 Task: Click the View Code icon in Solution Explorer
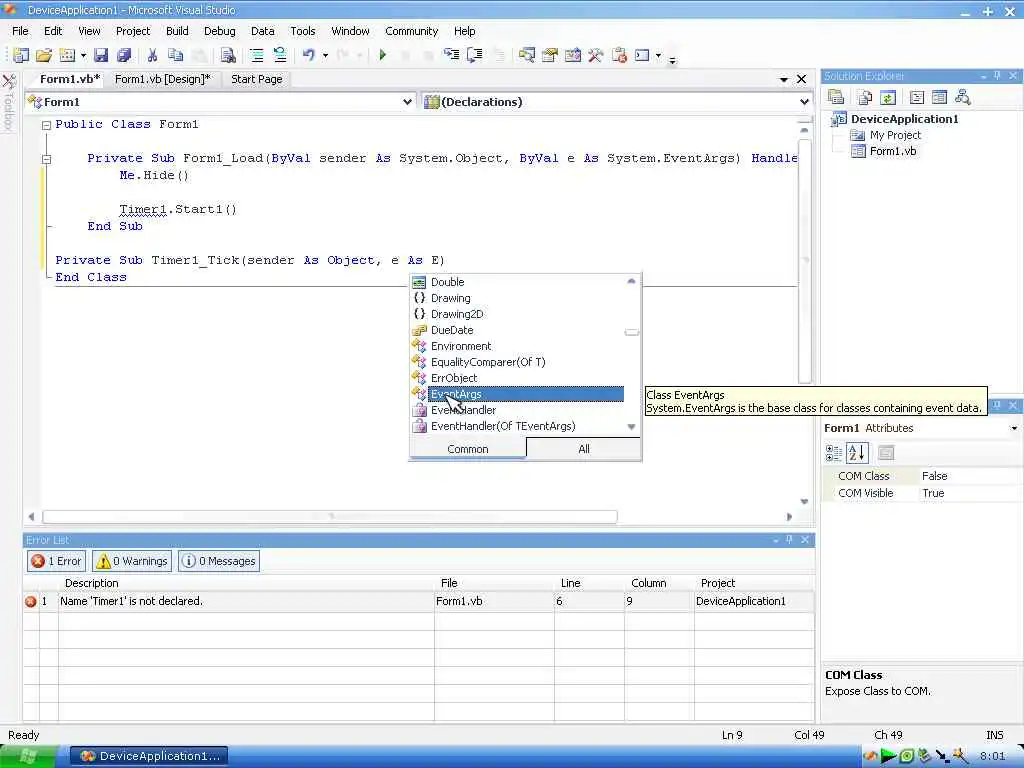coord(917,97)
